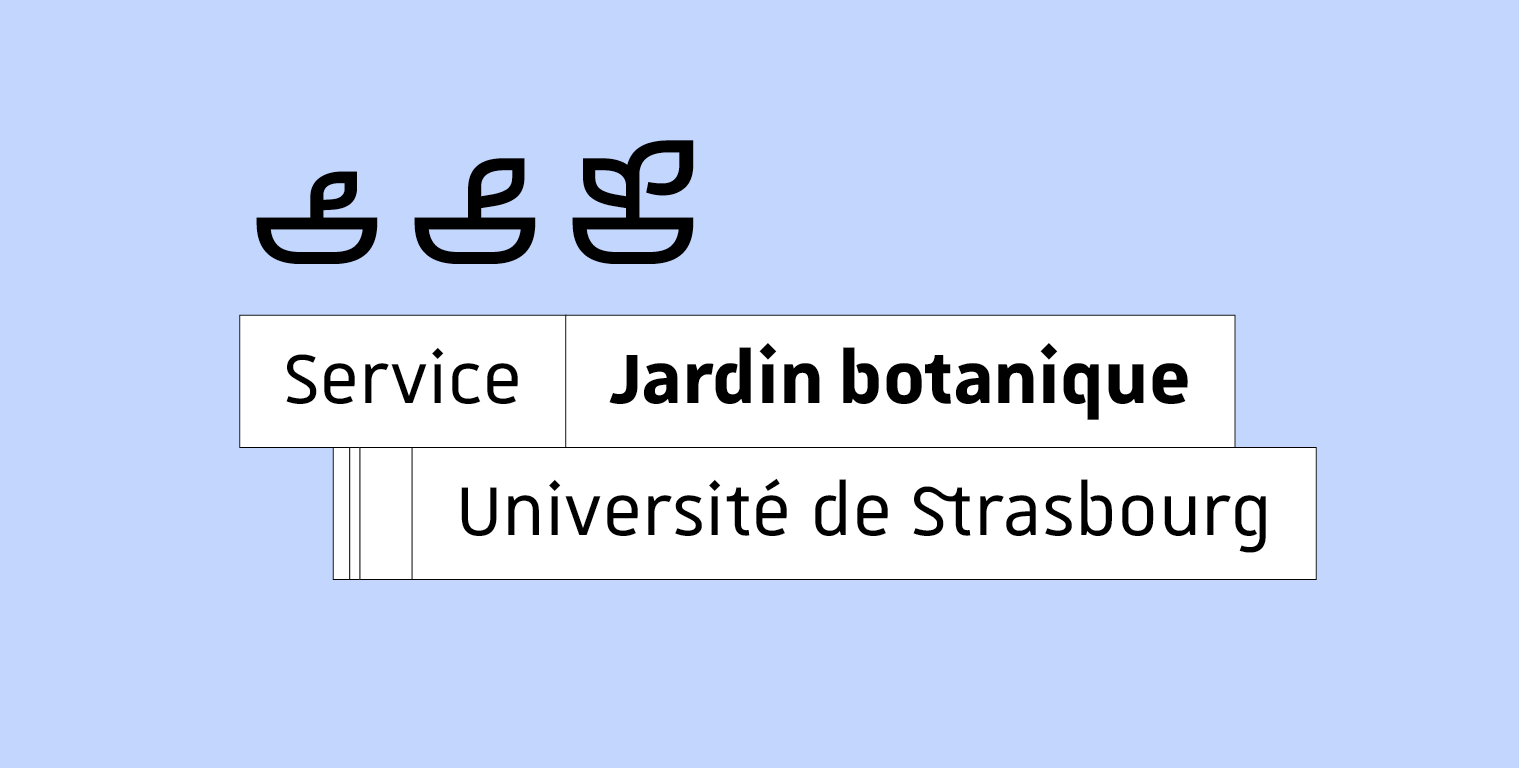Click the bowl of the first seedling pot
Image resolution: width=1520 pixels, height=768 pixels.
(317, 240)
